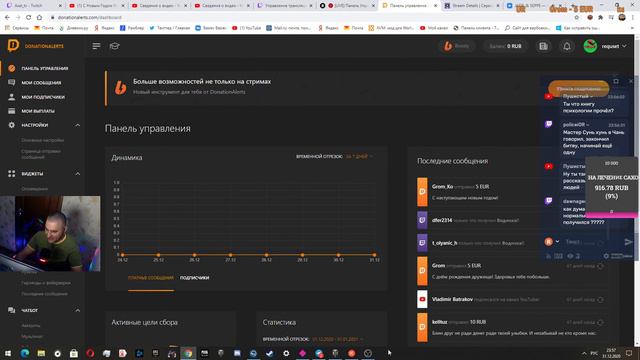This screenshot has height=360, width=640.
Task: Click the streamer webcam thumbnail
Action: (x=50, y=233)
